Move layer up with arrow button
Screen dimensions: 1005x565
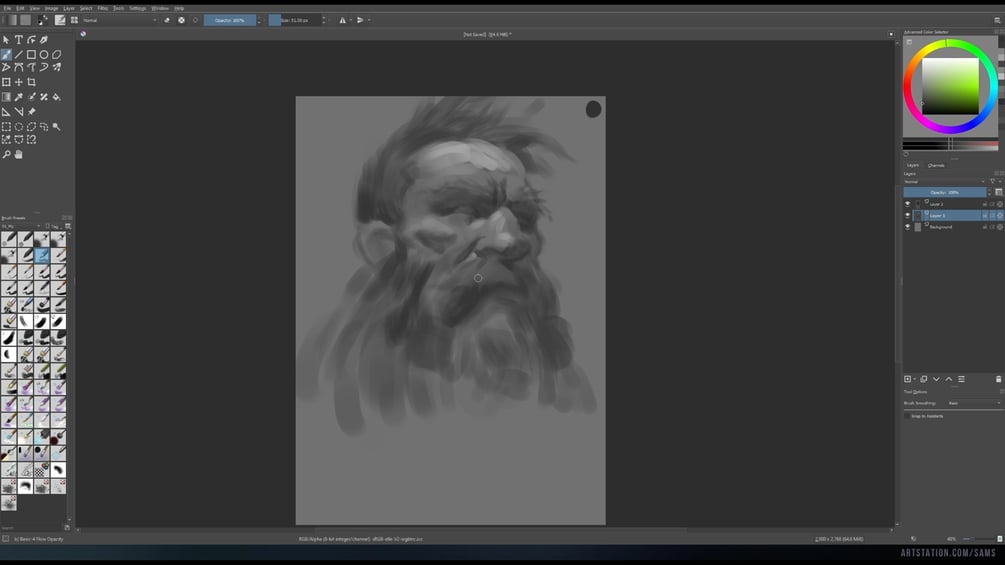point(949,379)
